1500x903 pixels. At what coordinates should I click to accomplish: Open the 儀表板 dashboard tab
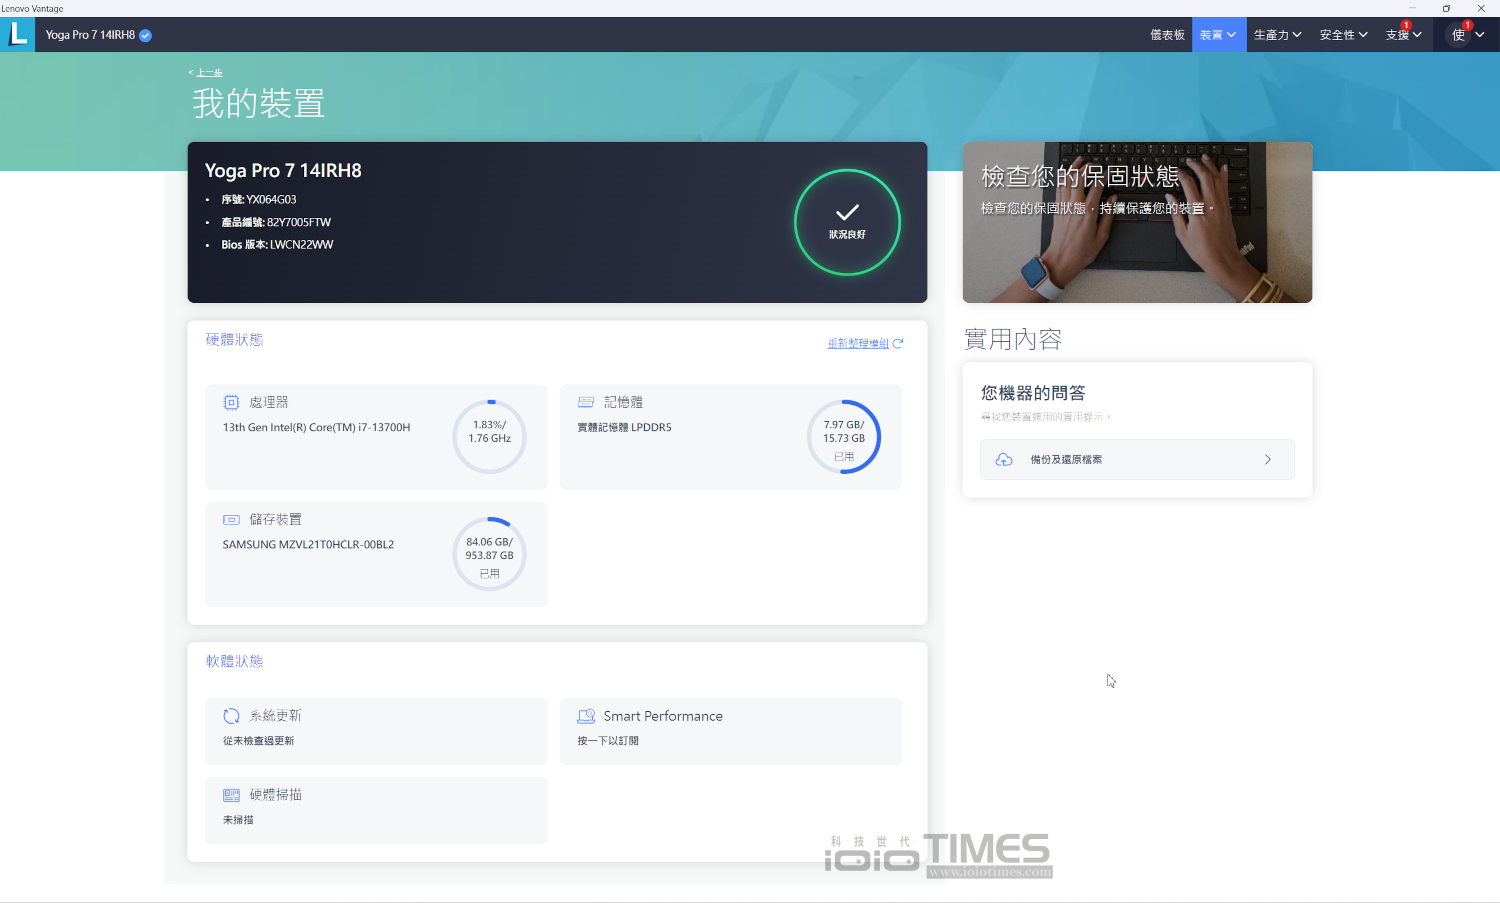(1167, 35)
